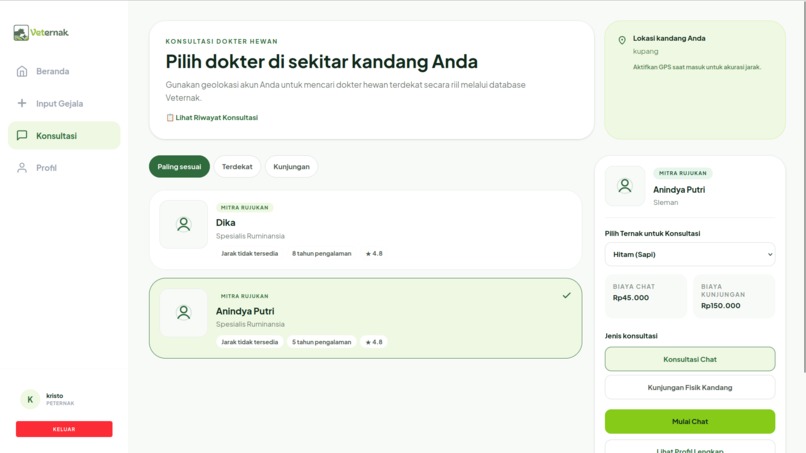This screenshot has height=453, width=806.
Task: Open the Hitam (Sapi) livestock dropdown
Action: pos(690,255)
